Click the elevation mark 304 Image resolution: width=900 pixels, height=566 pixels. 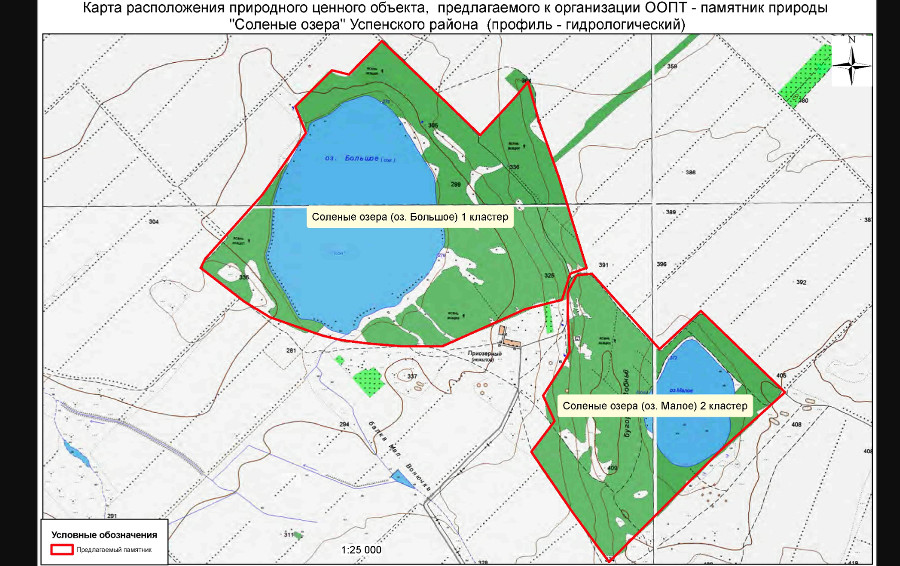point(154,220)
